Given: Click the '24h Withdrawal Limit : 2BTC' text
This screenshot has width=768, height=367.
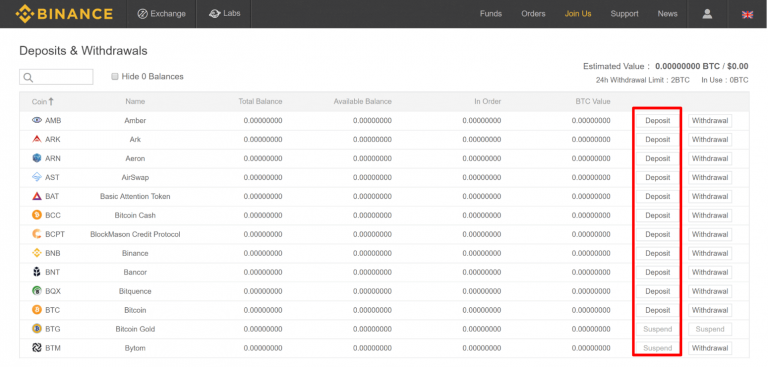Looking at the screenshot, I should tap(643, 80).
